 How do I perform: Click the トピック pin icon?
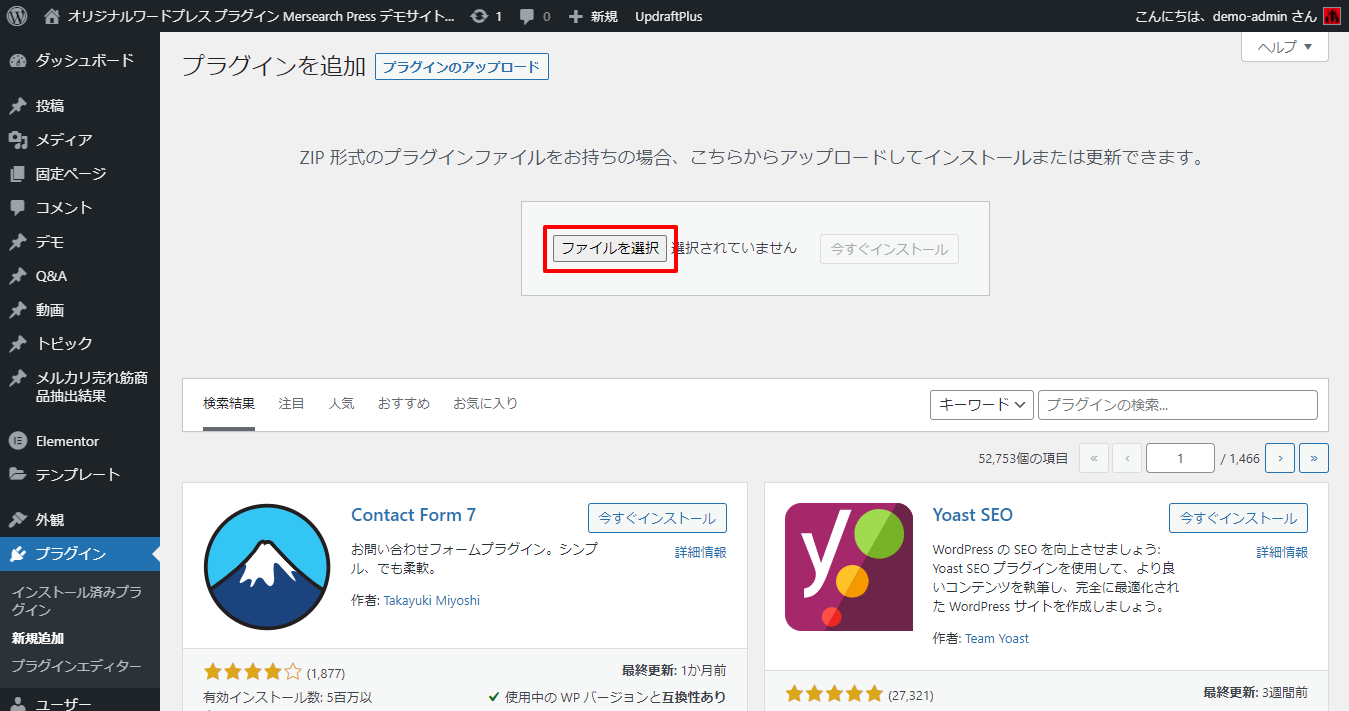17,344
